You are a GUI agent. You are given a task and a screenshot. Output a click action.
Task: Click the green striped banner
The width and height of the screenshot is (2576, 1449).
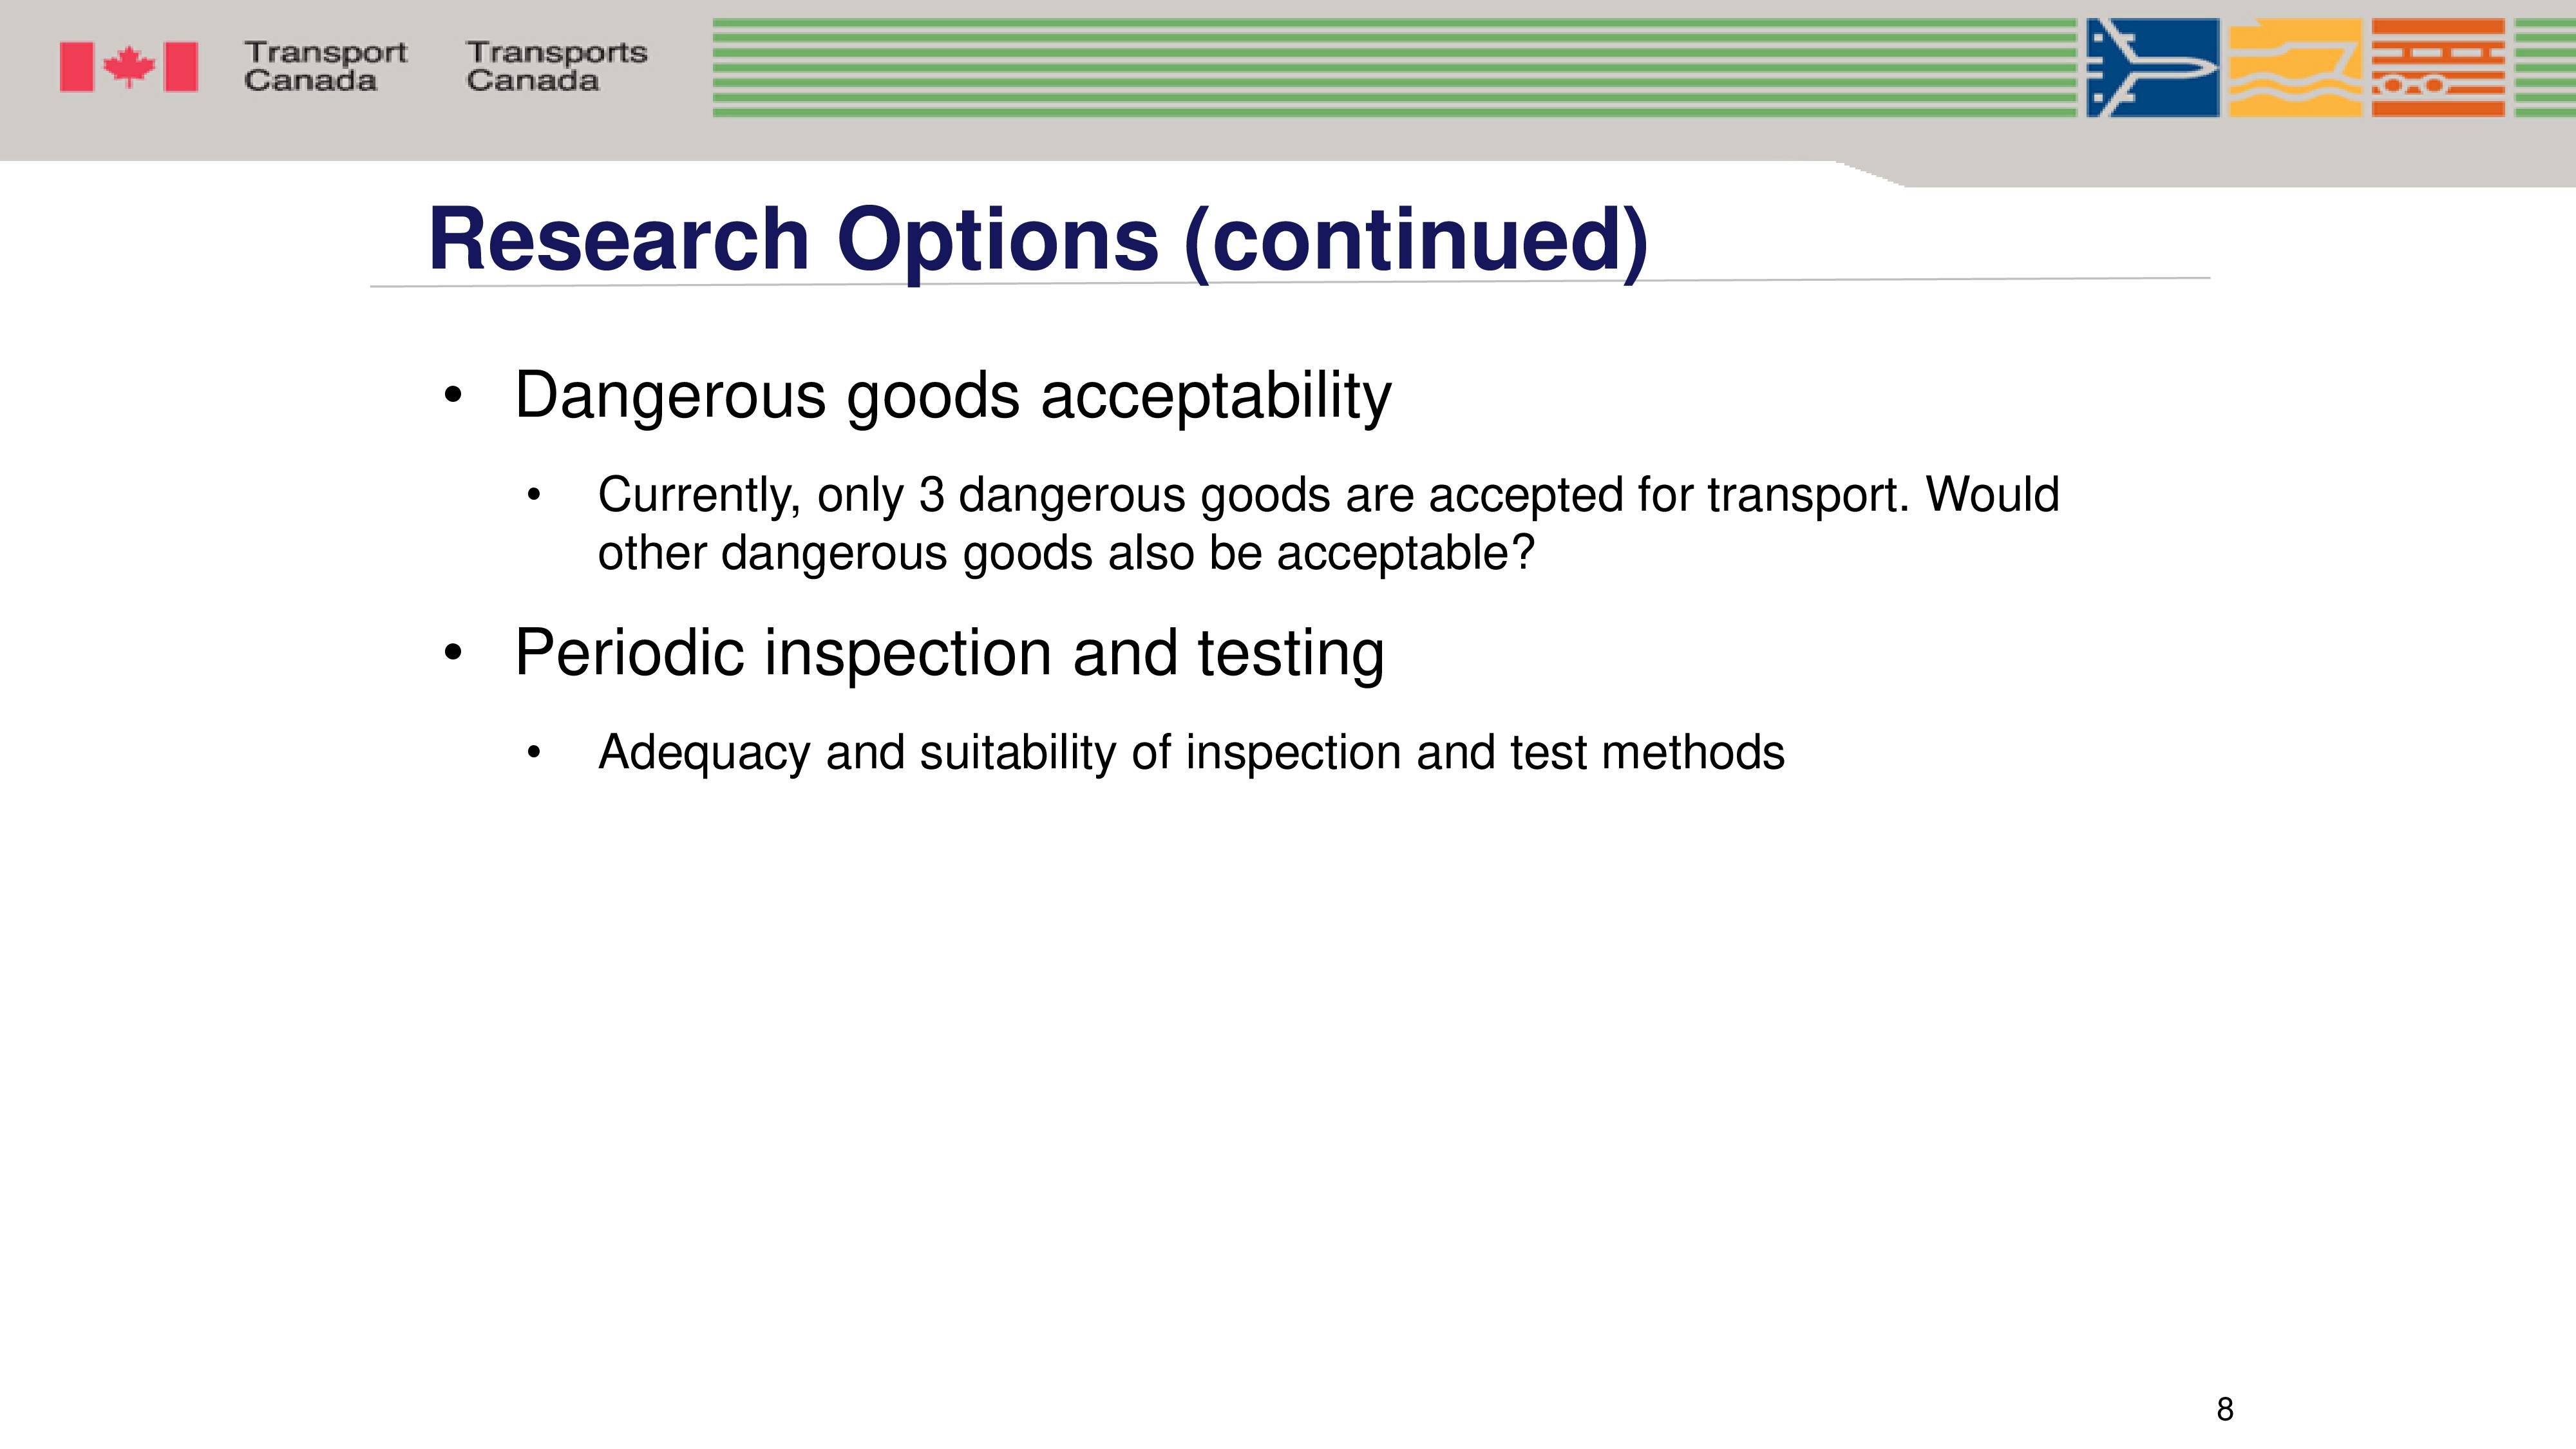point(1394,68)
